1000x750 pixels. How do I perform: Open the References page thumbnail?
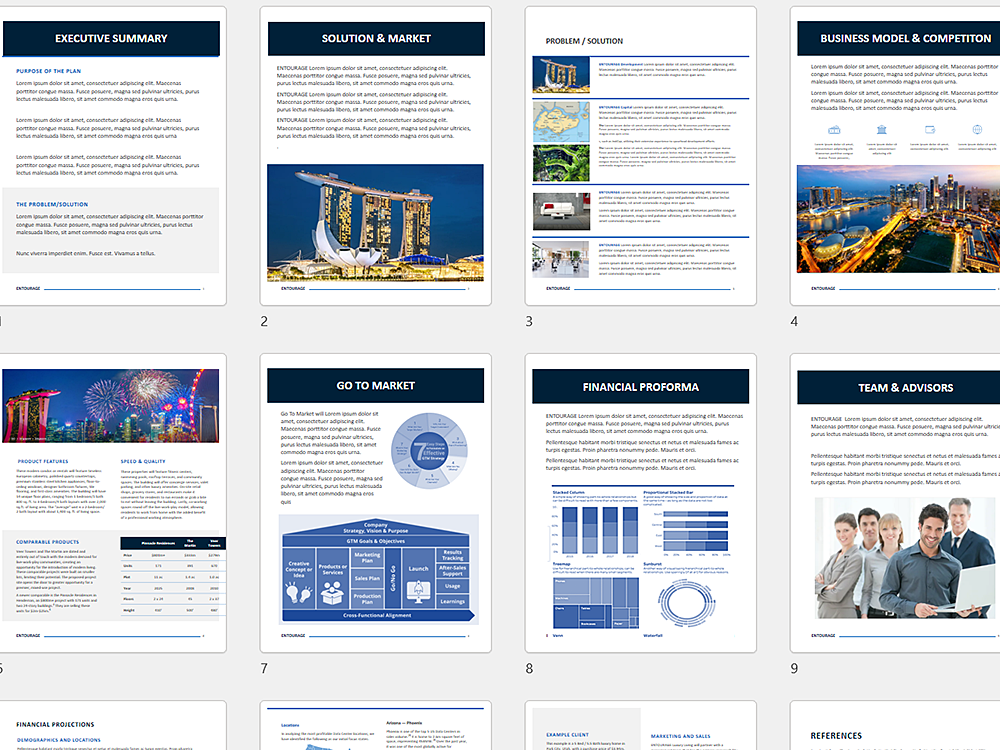(x=895, y=726)
